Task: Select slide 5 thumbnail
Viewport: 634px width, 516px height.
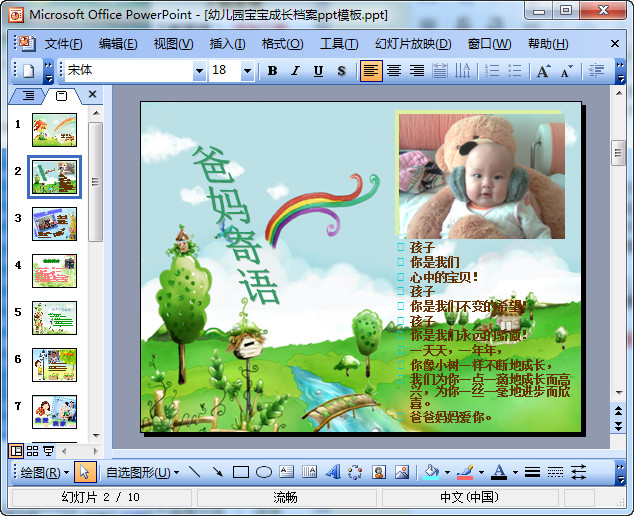Action: (55, 318)
